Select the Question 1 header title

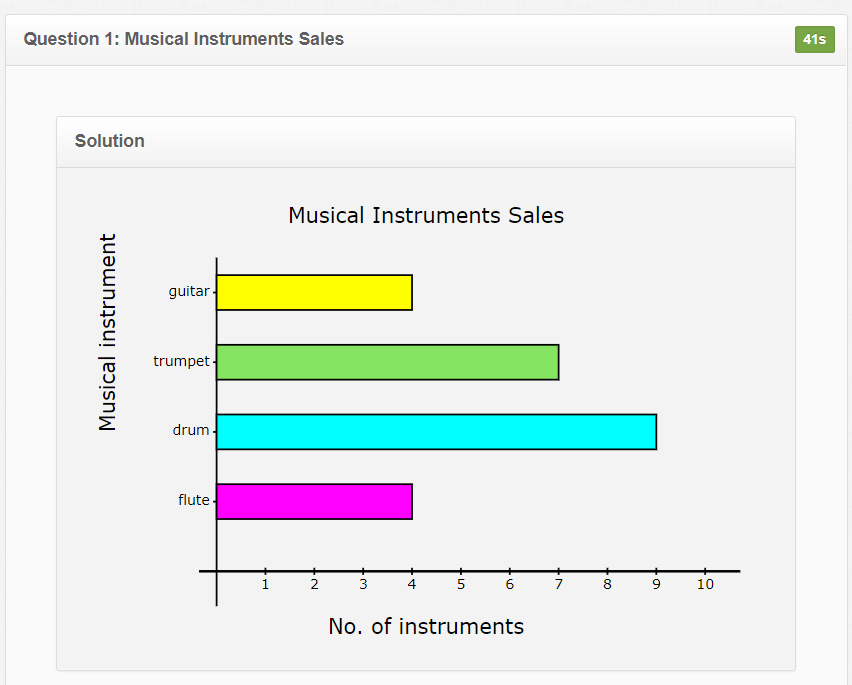184,39
